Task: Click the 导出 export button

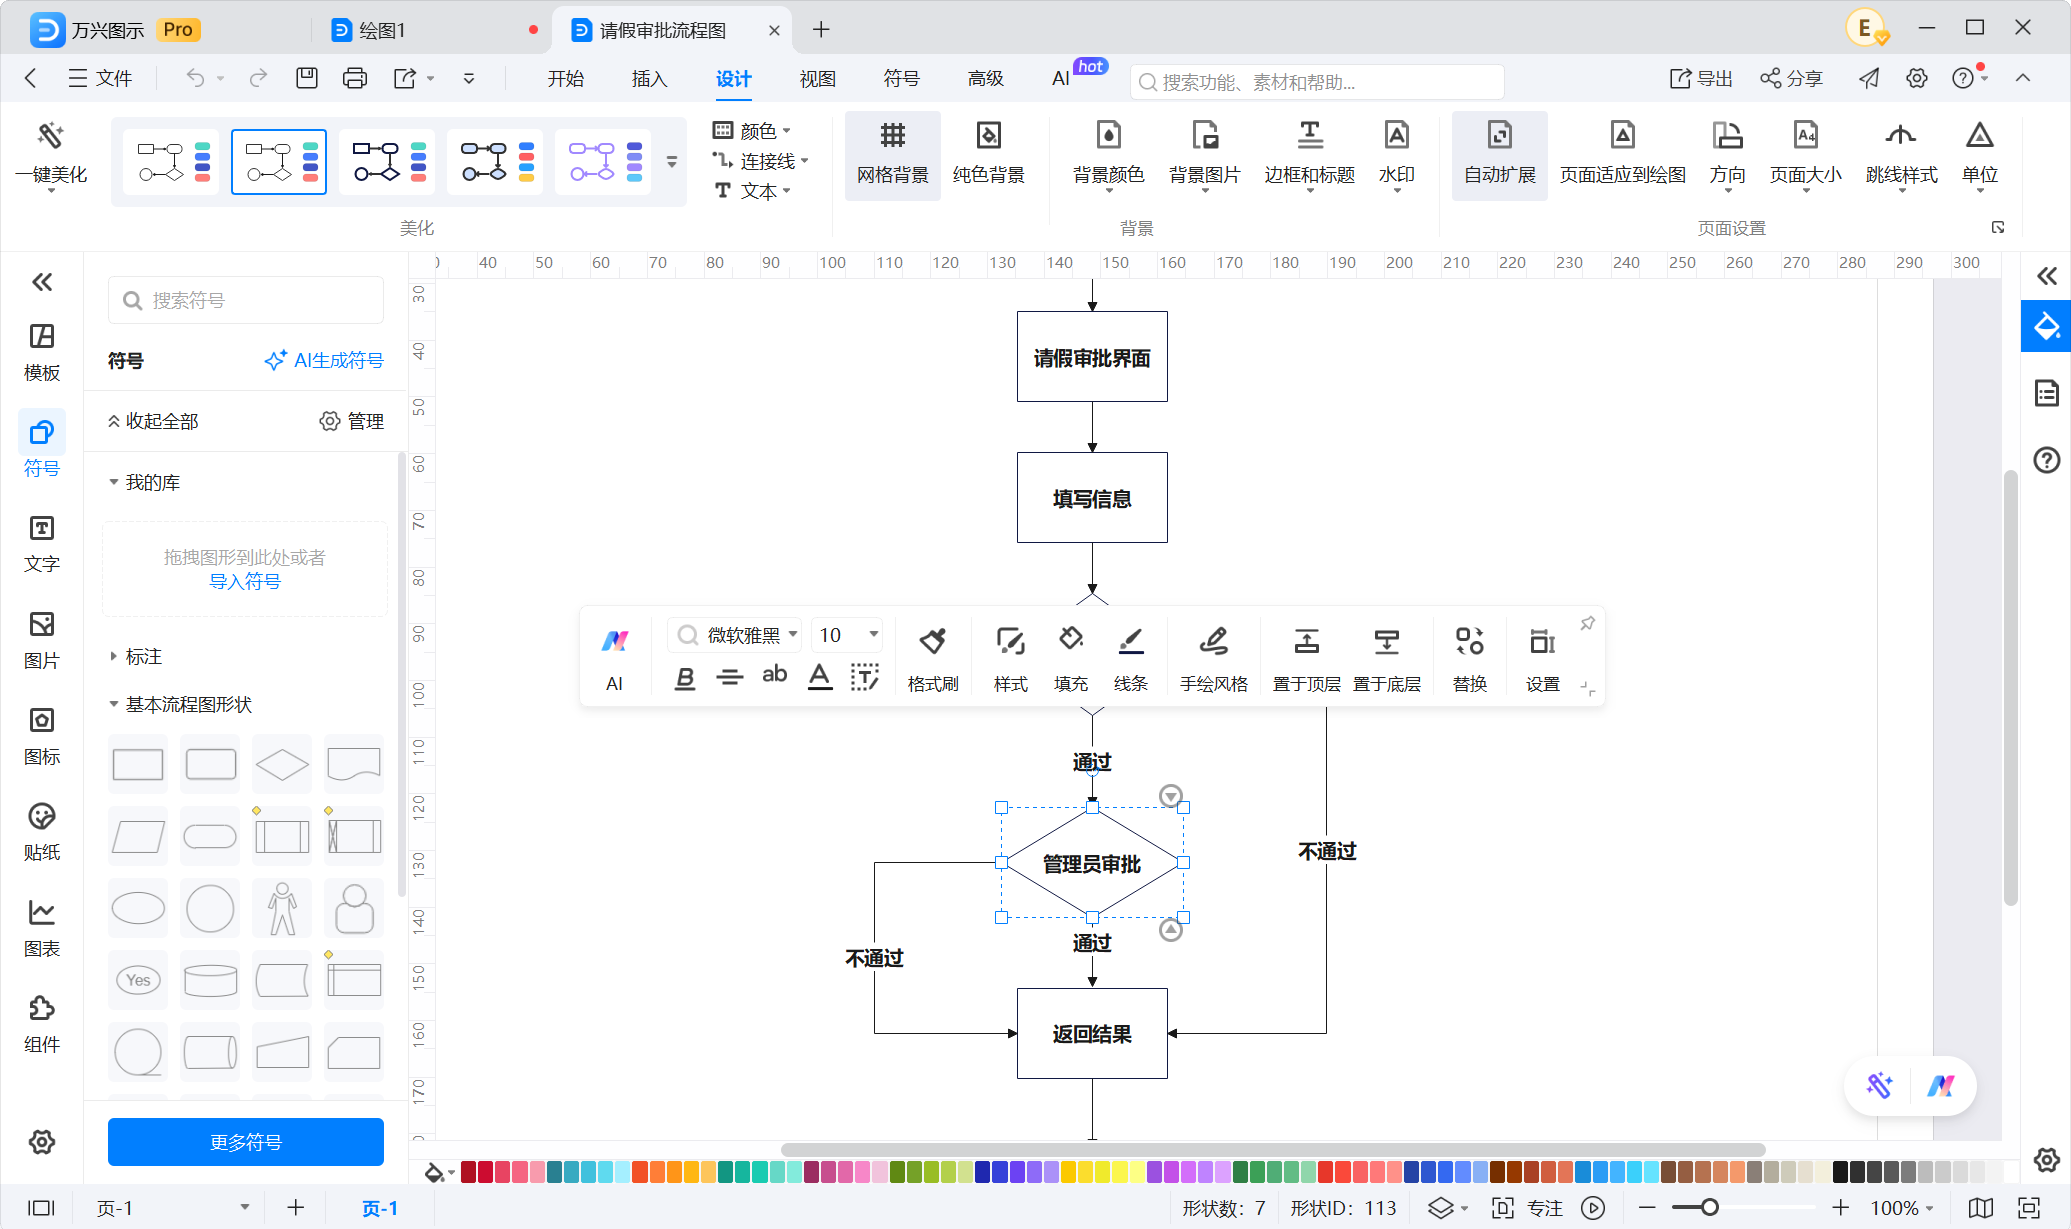Action: [1701, 78]
